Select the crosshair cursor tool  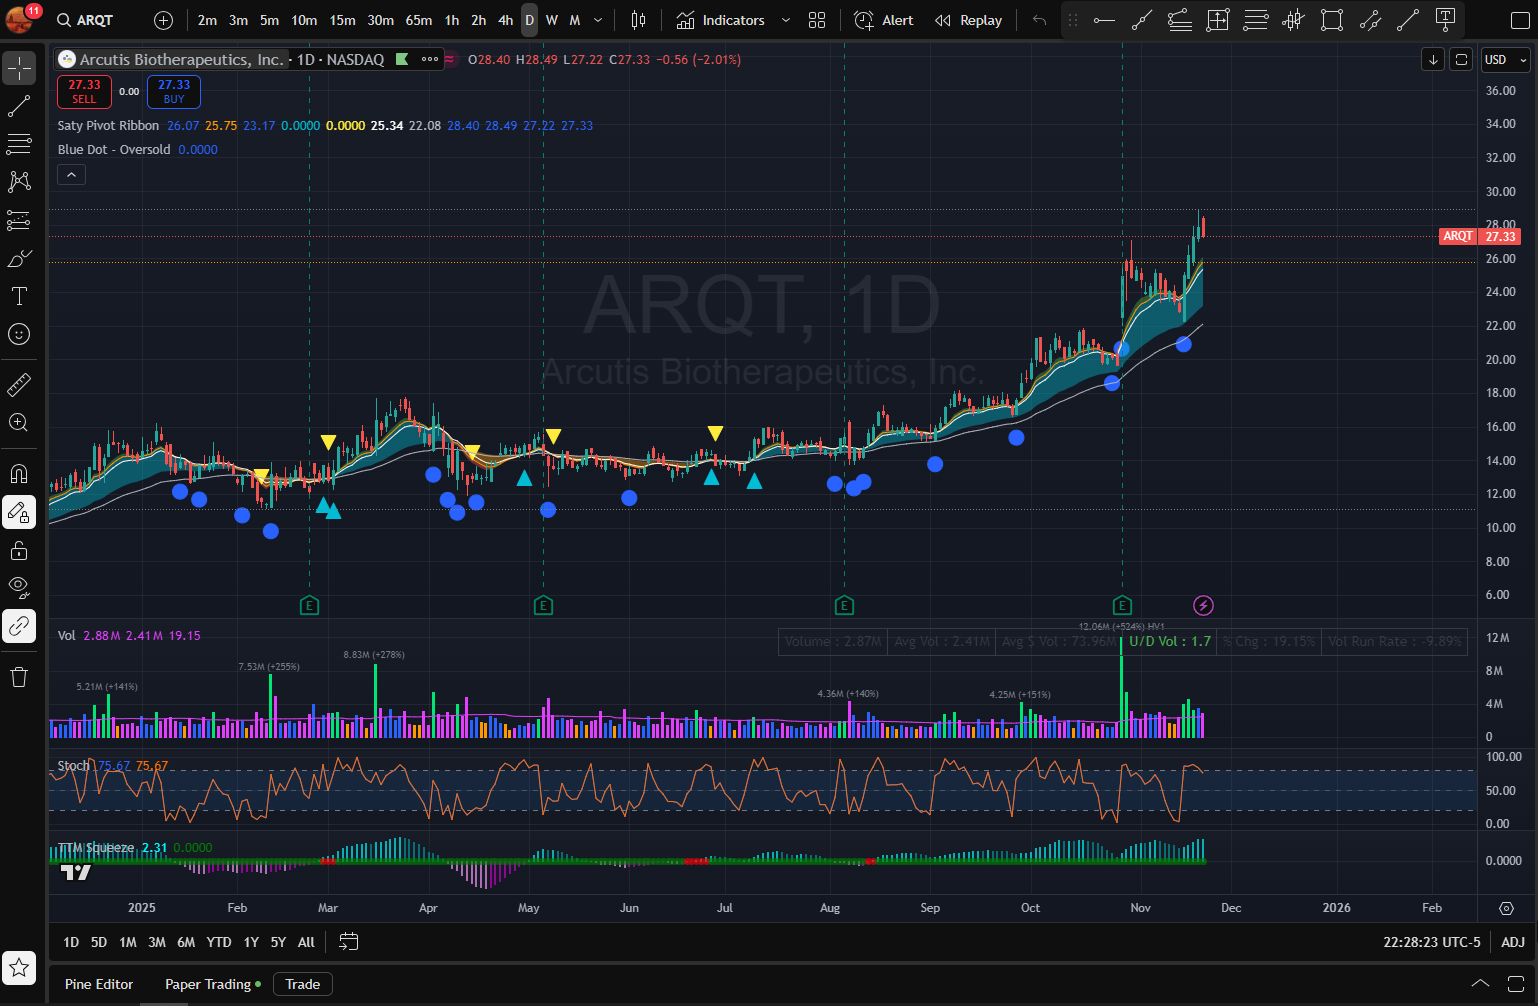19,68
